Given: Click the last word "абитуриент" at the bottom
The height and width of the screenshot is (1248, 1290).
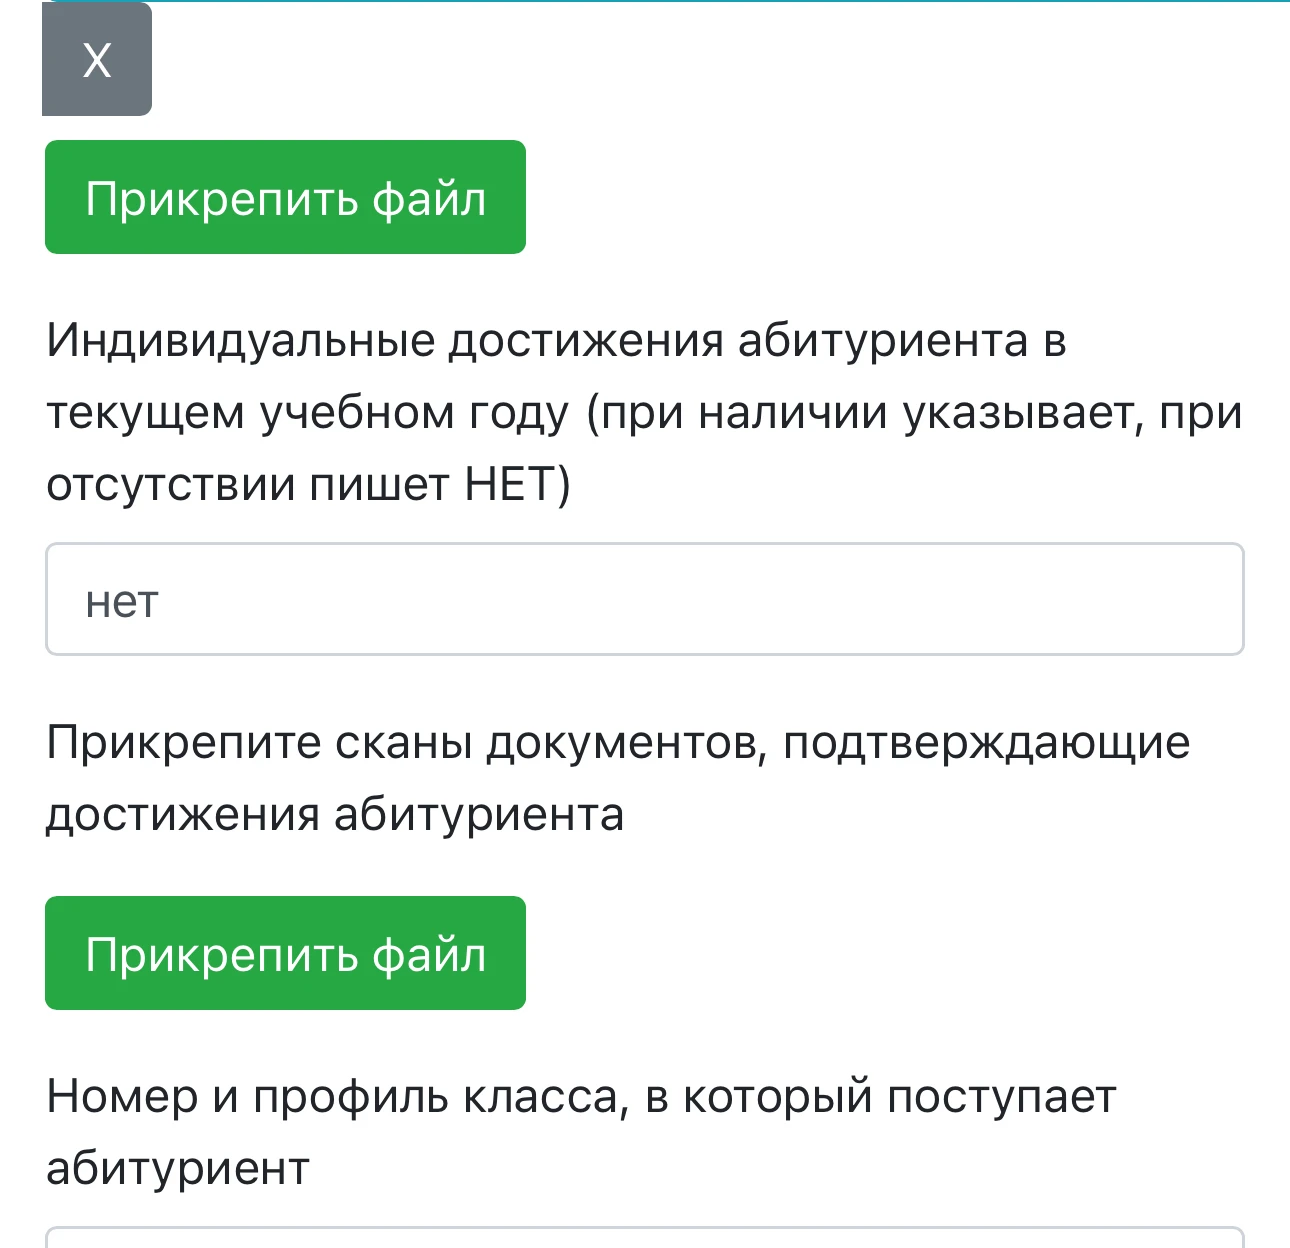Looking at the screenshot, I should tap(178, 1168).
